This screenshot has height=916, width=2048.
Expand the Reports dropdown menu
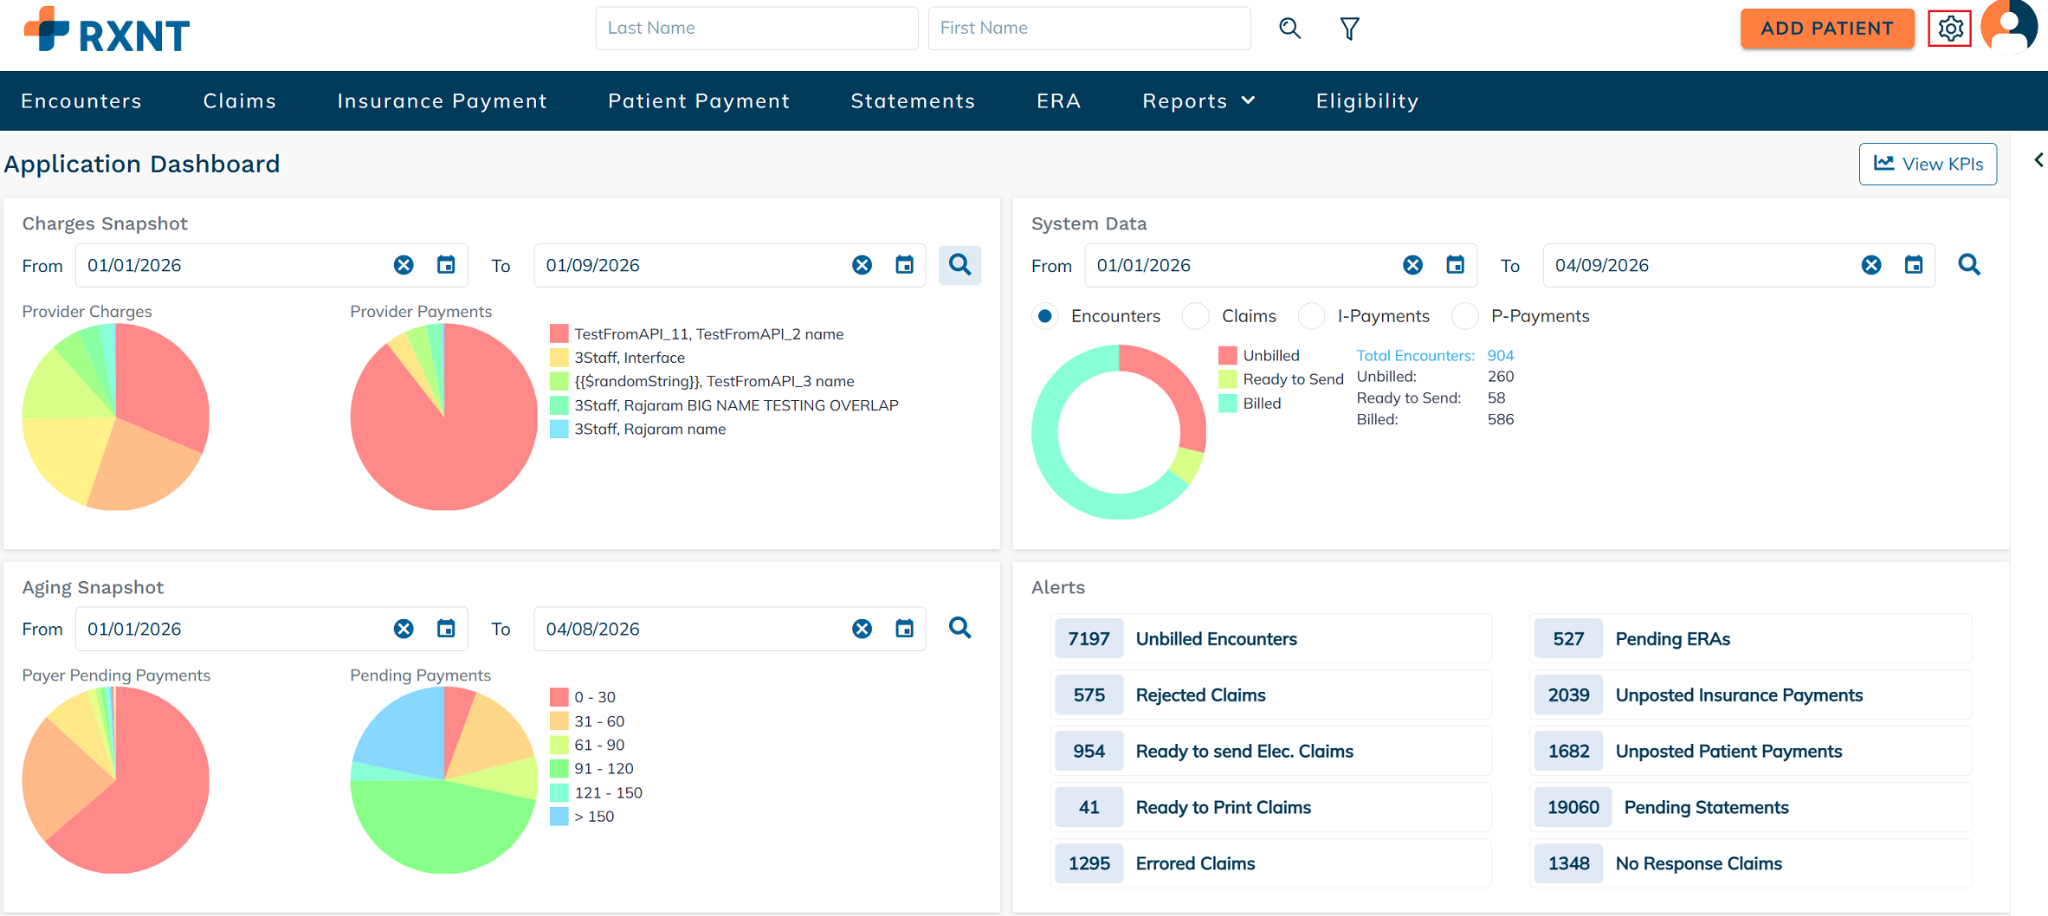(x=1198, y=101)
